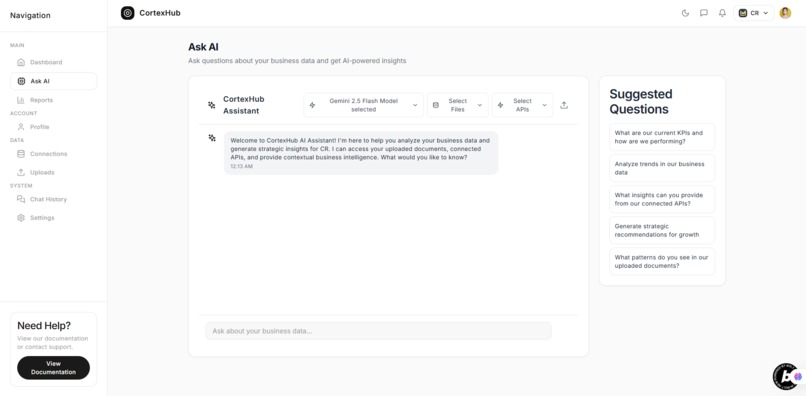Focus the Ask about your business data field
Viewport: 806px width, 396px height.
[x=378, y=331]
